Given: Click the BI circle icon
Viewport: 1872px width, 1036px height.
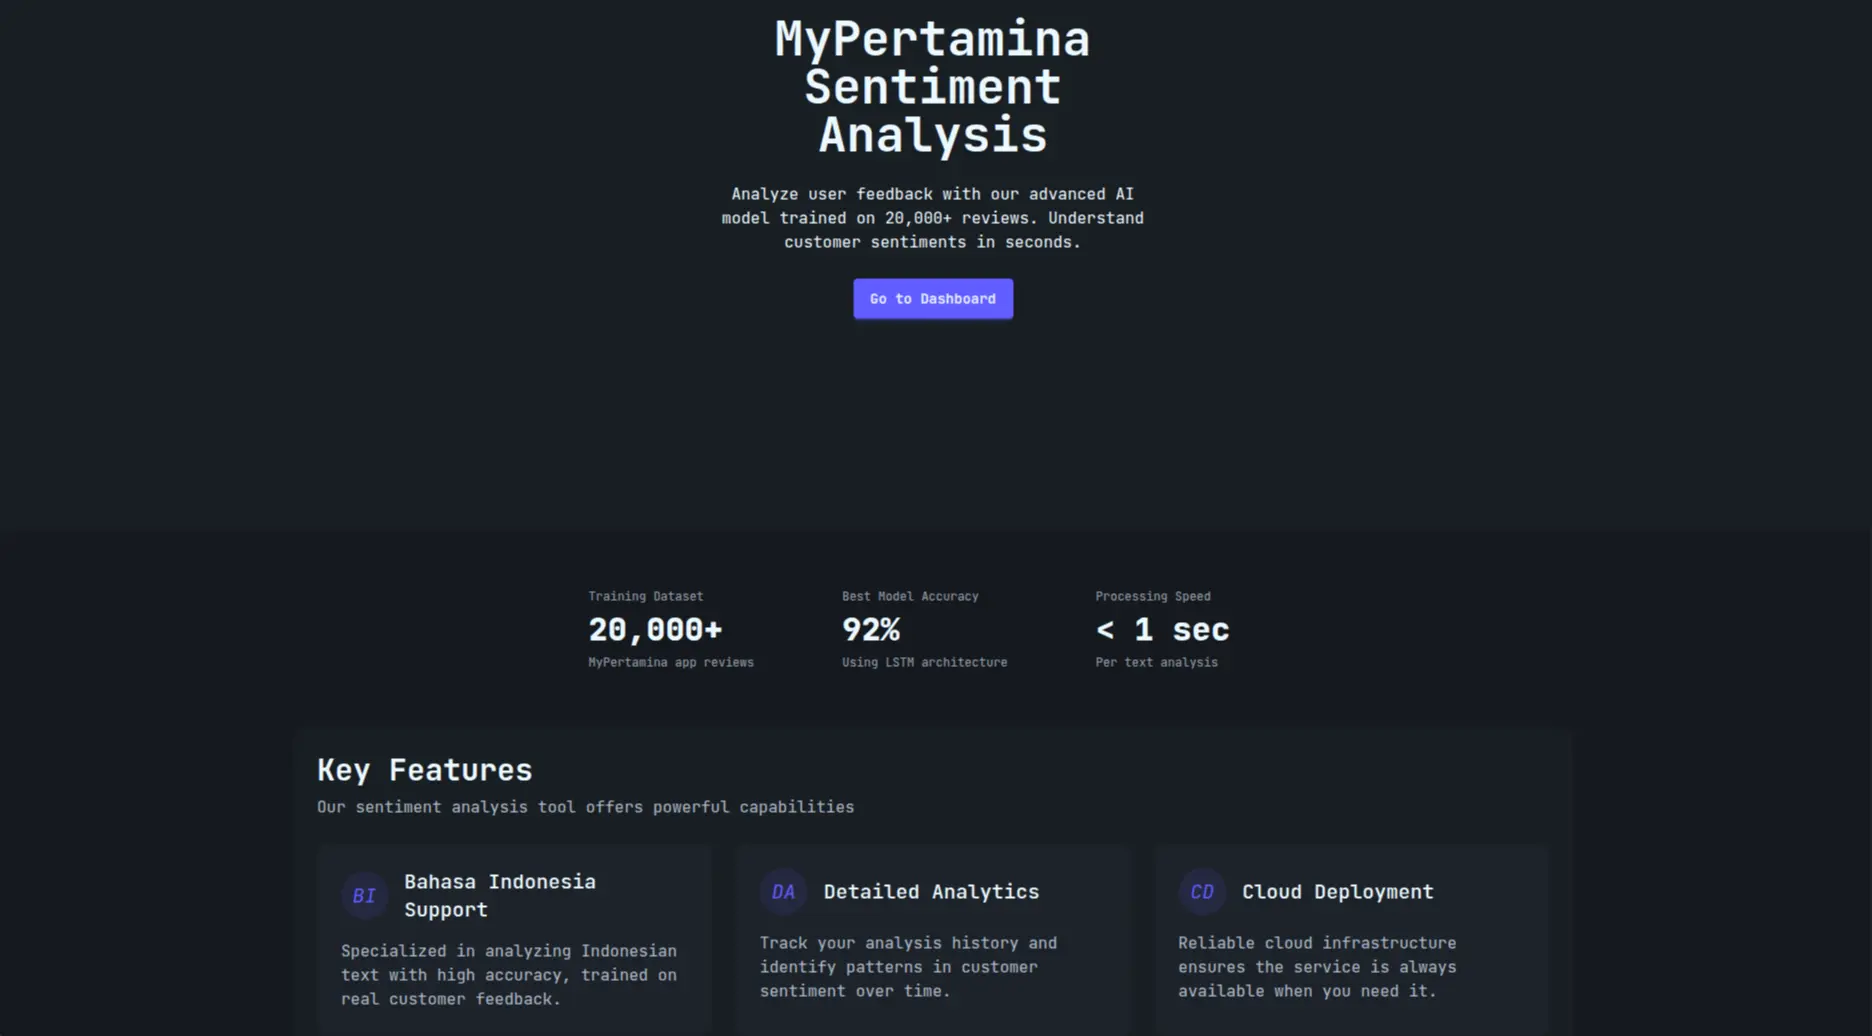Looking at the screenshot, I should point(364,895).
